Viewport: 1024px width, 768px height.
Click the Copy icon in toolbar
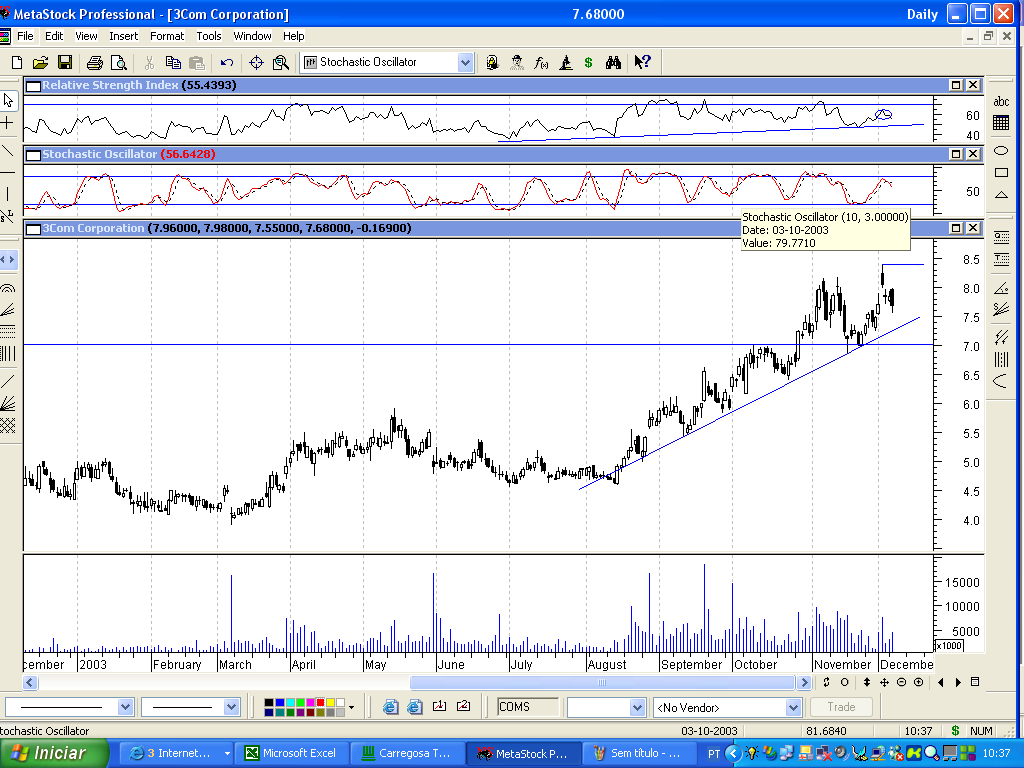tap(173, 63)
